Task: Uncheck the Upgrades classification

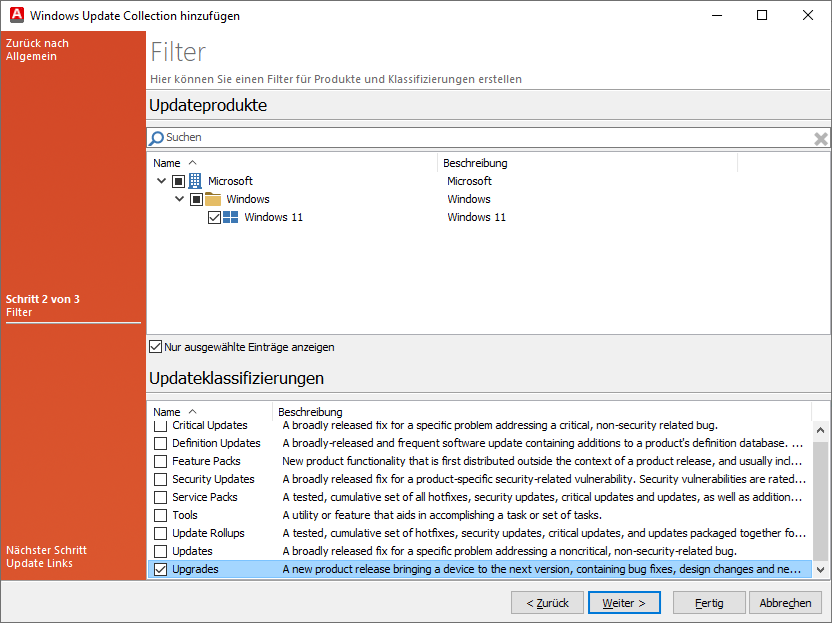Action: point(158,569)
